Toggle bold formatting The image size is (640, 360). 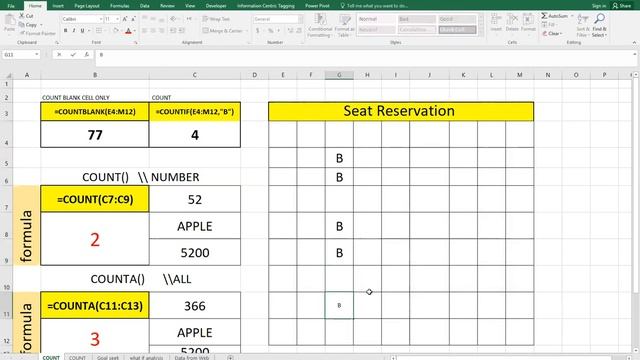click(x=65, y=31)
